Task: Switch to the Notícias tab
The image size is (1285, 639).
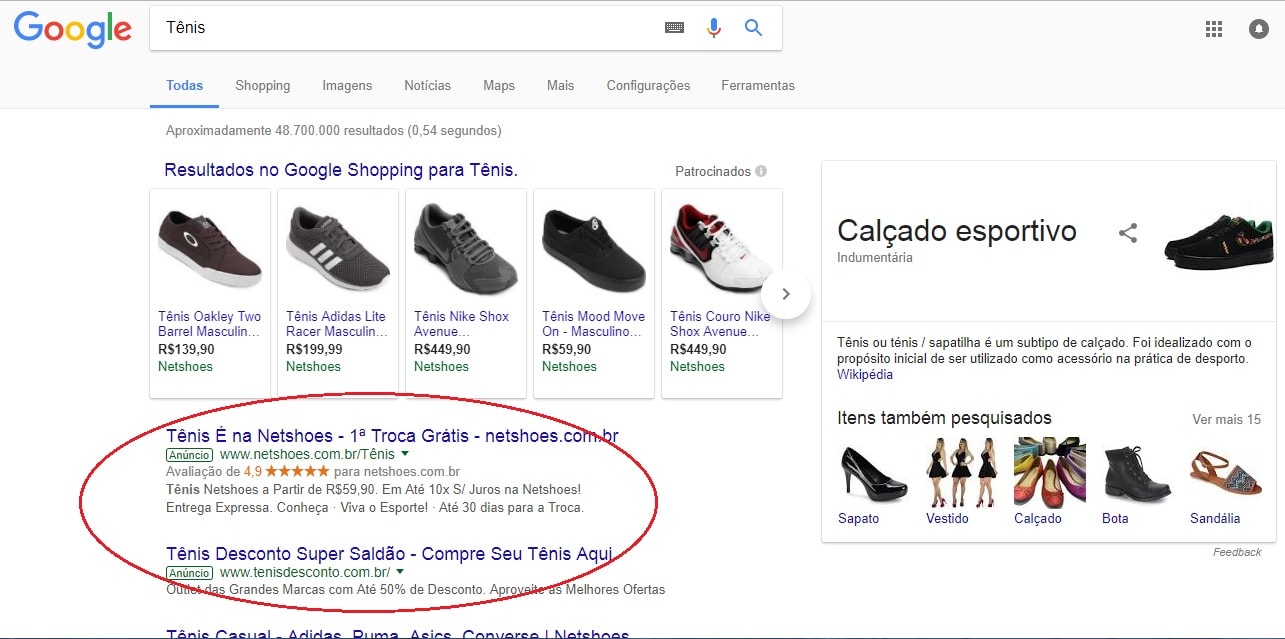Action: 428,86
